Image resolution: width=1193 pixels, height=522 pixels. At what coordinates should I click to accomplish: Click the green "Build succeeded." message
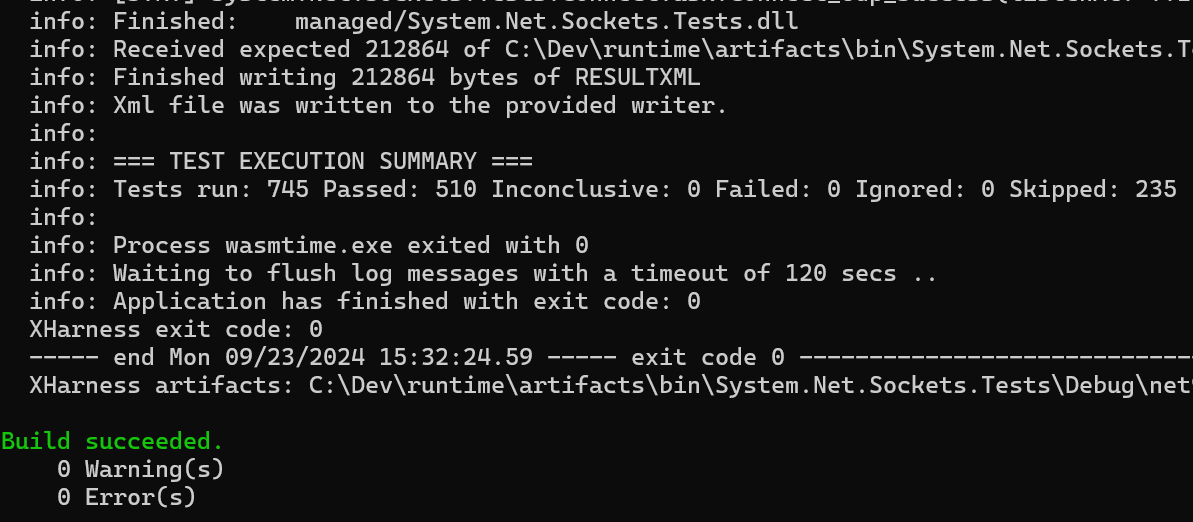coord(112,441)
